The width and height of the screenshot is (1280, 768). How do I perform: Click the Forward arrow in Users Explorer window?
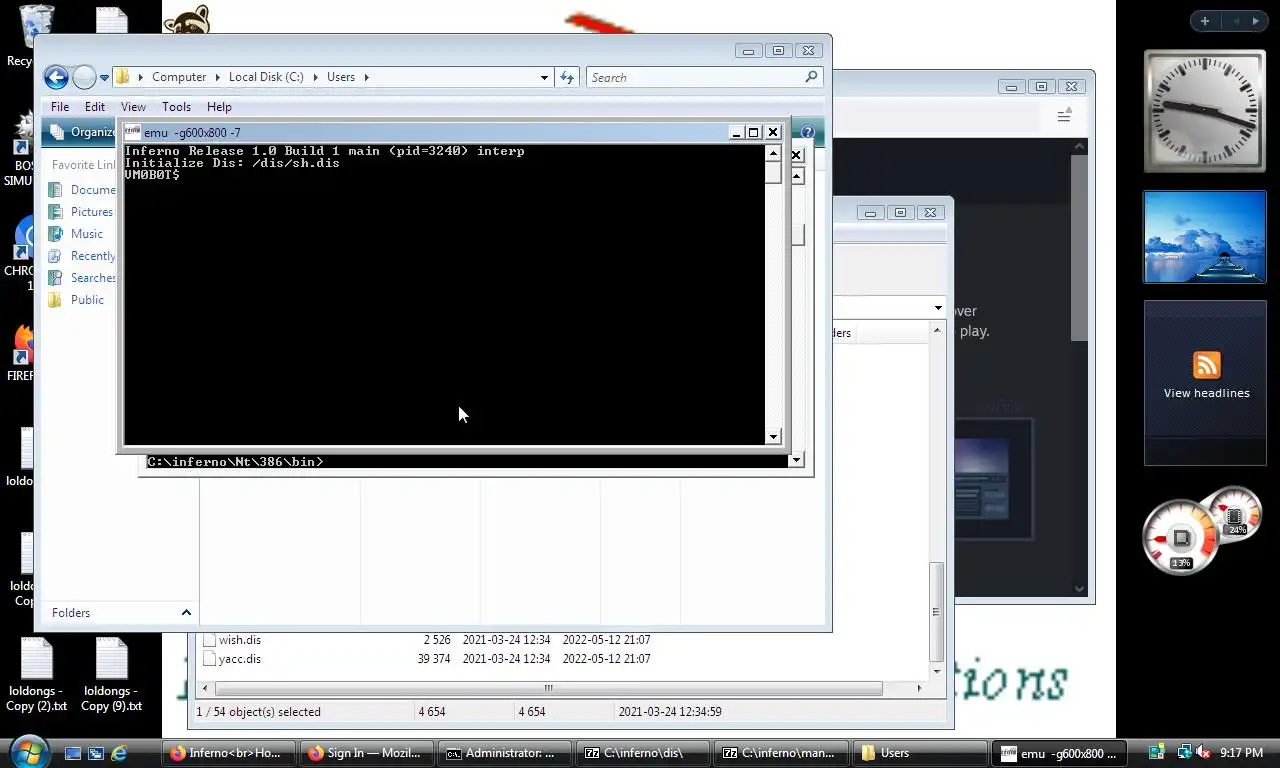(84, 77)
